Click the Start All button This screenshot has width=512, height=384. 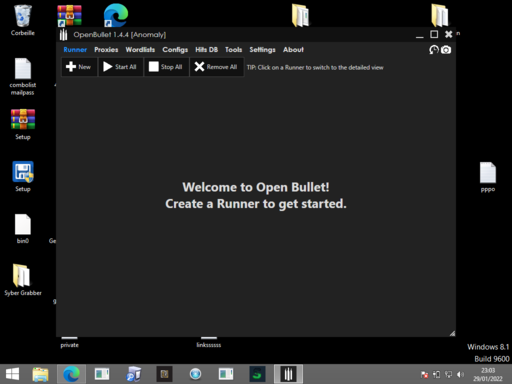[x=121, y=67]
